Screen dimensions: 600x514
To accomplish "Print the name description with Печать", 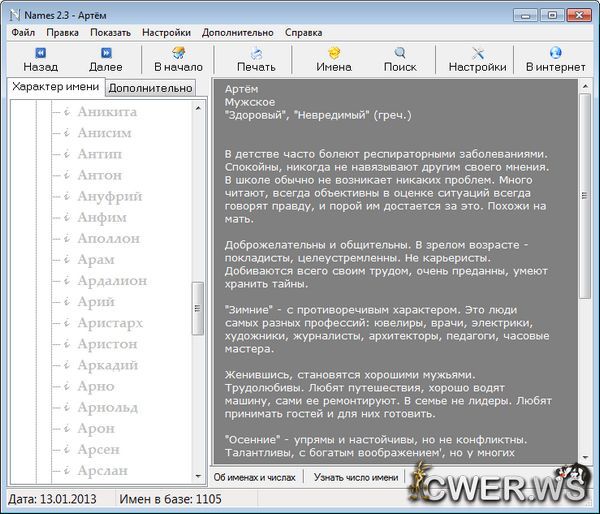I will click(x=256, y=53).
